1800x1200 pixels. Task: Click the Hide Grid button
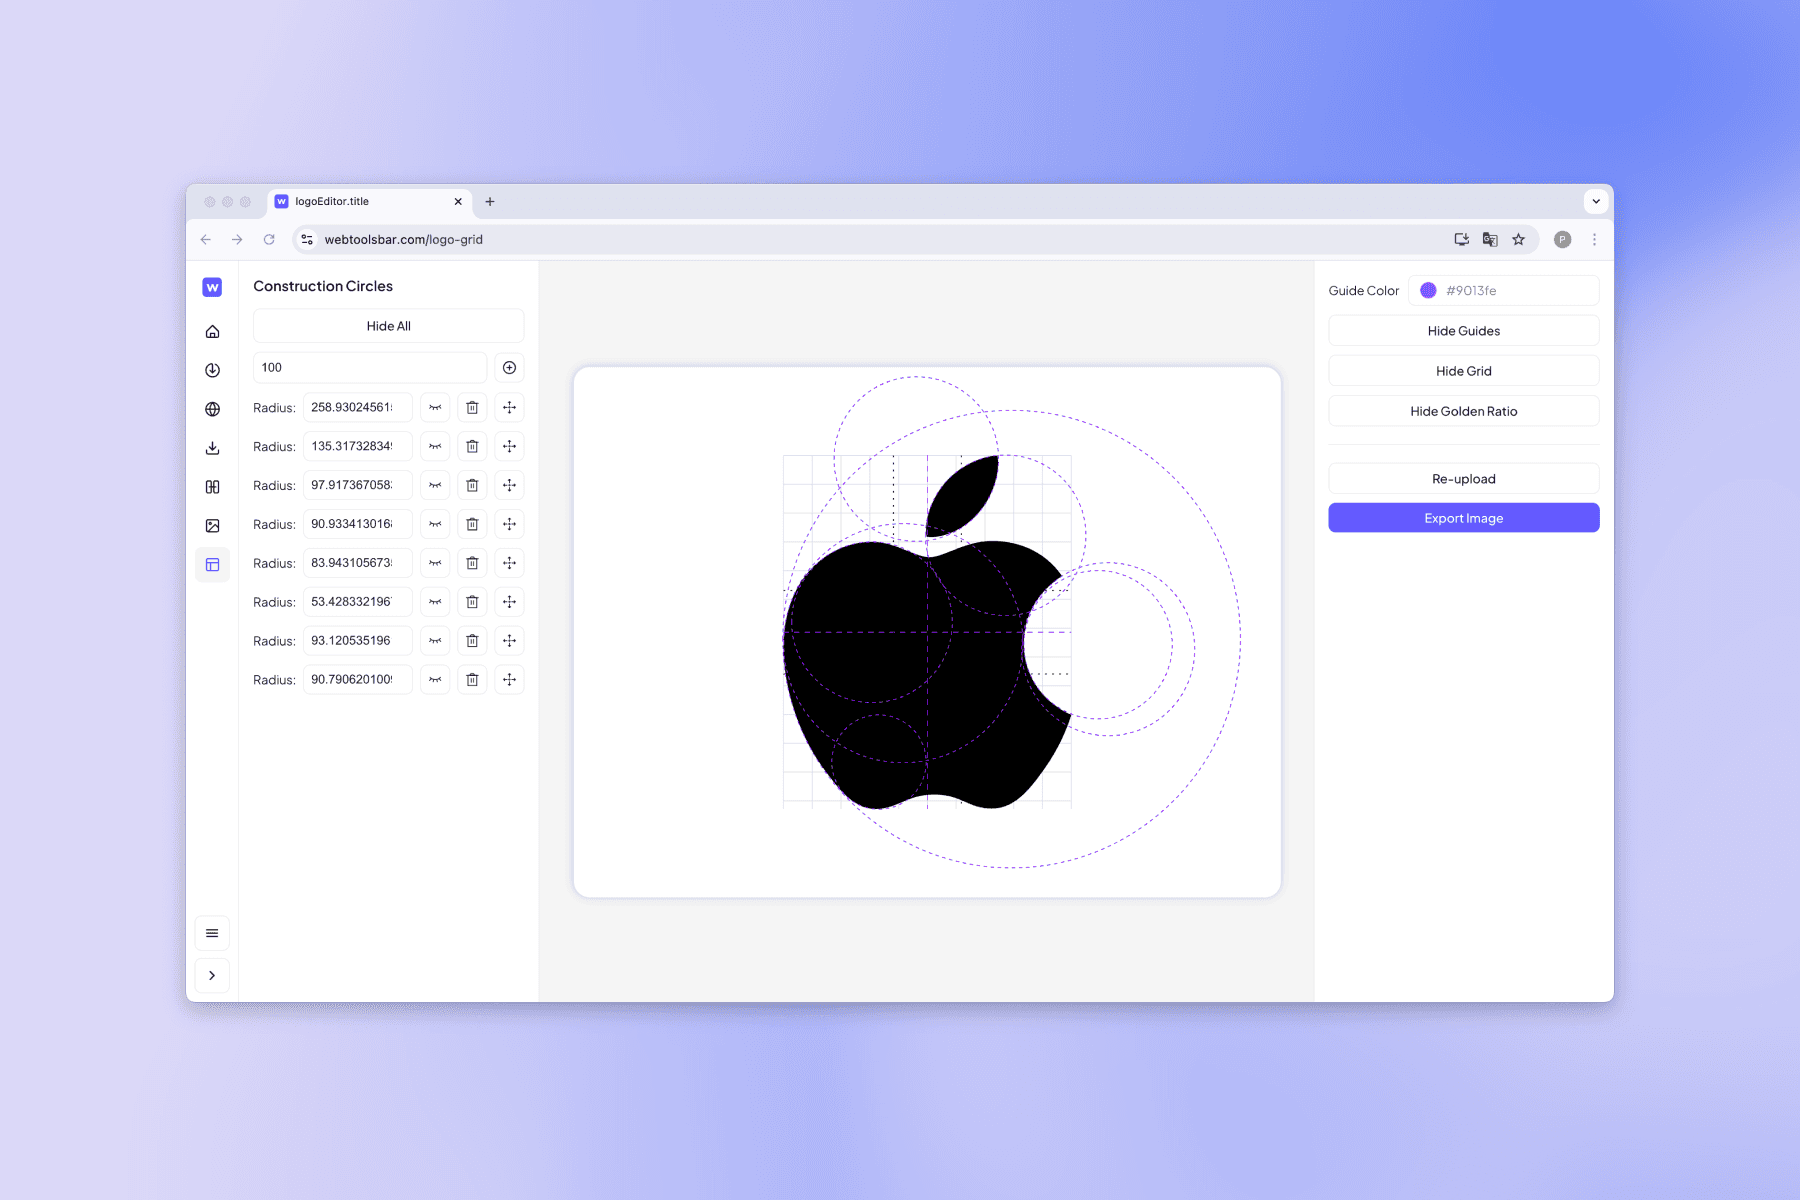pos(1463,371)
